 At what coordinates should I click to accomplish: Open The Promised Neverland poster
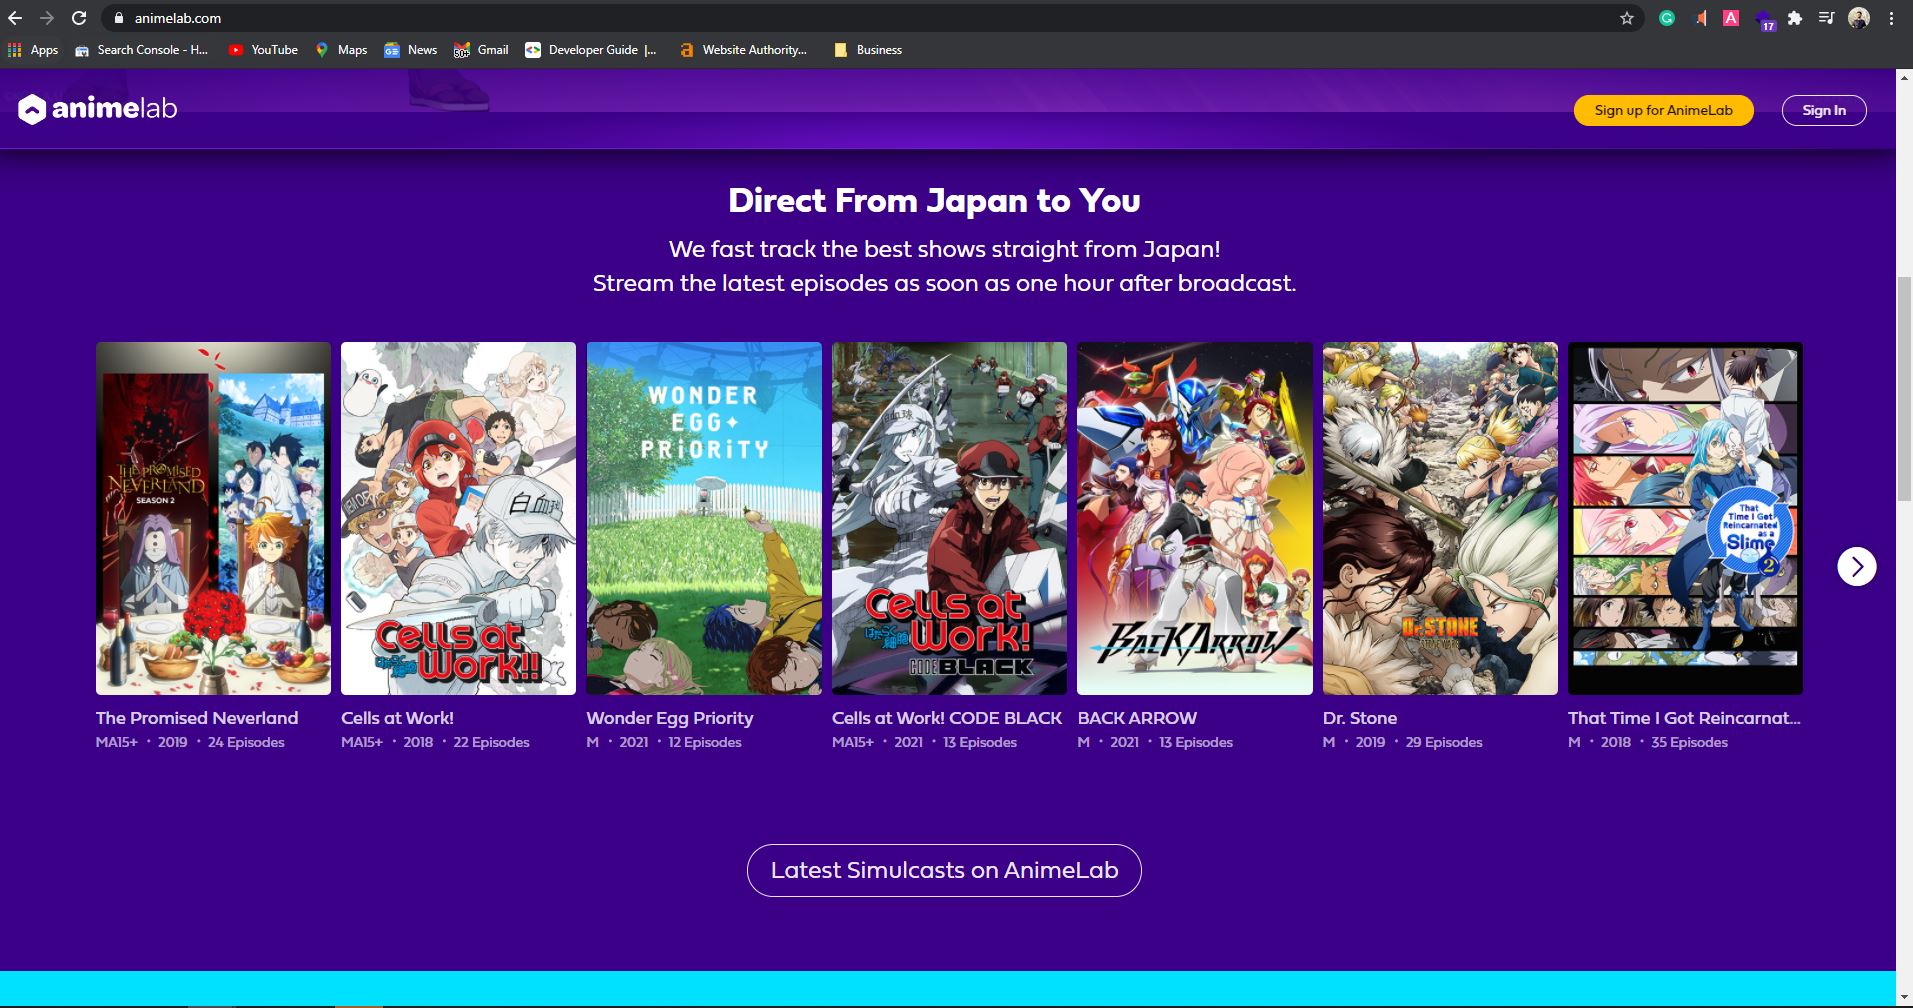tap(213, 518)
